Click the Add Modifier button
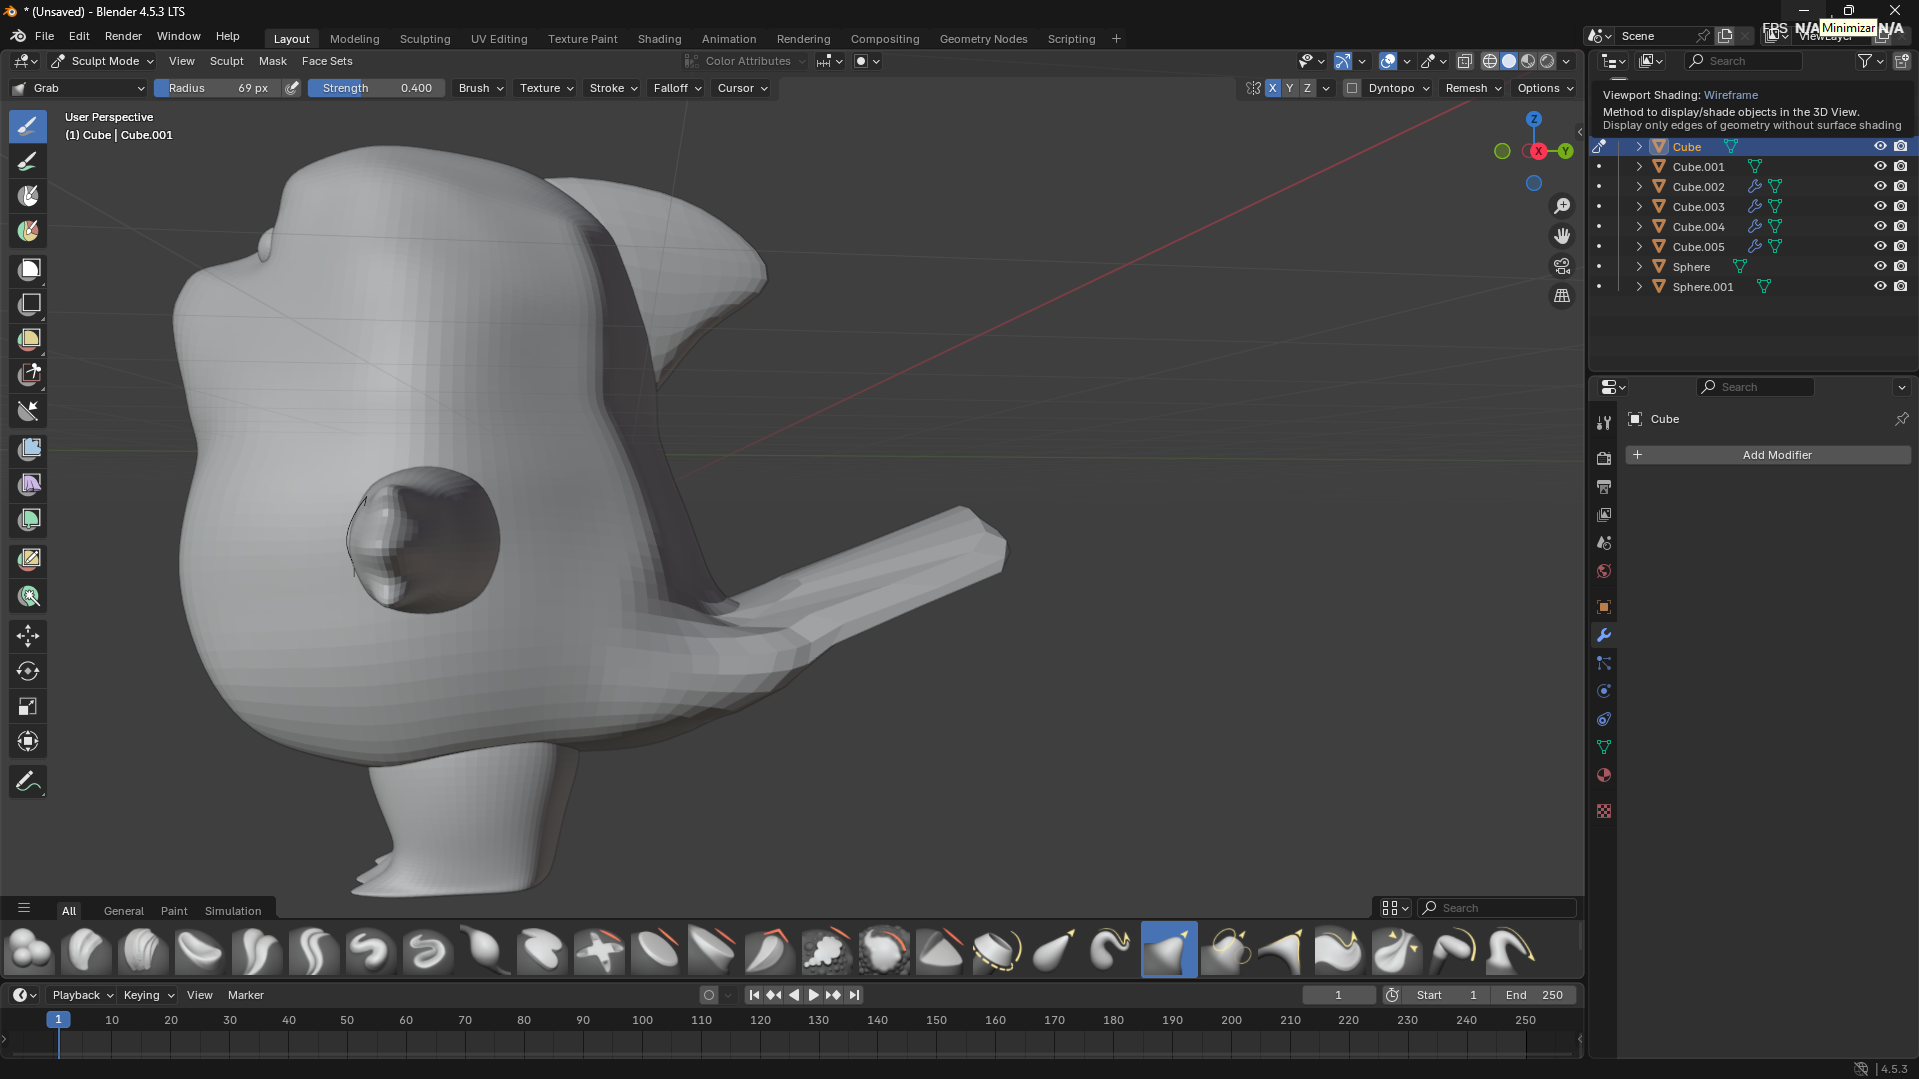 (x=1776, y=455)
